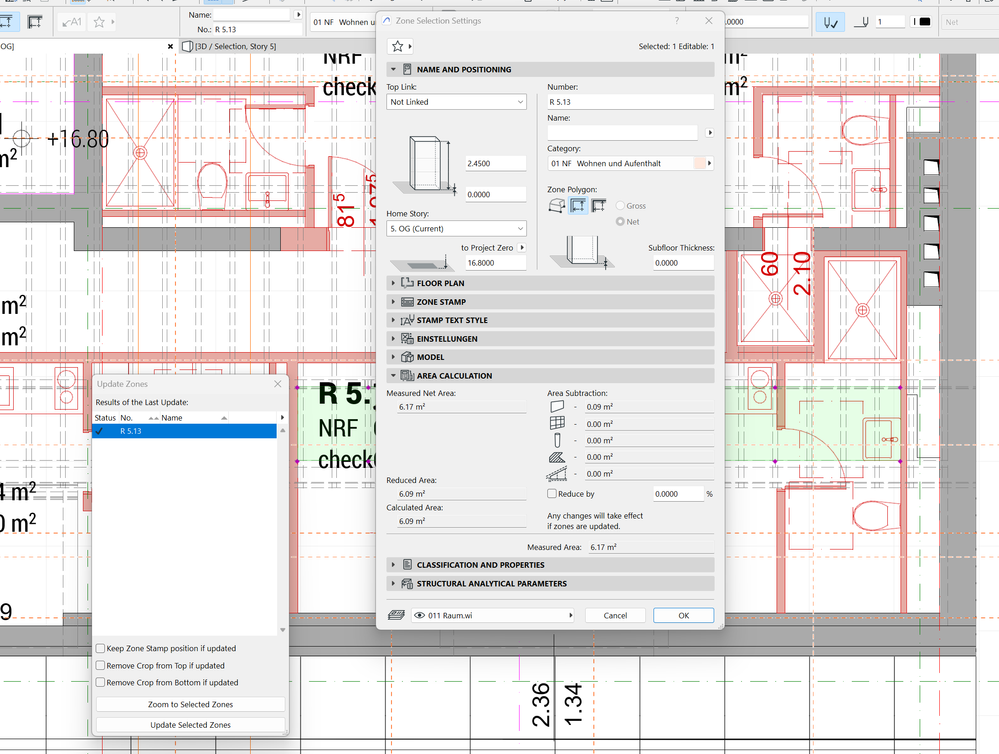The width and height of the screenshot is (999, 754).
Task: Check Keep Zone Stamp position if updated
Action: tap(100, 649)
